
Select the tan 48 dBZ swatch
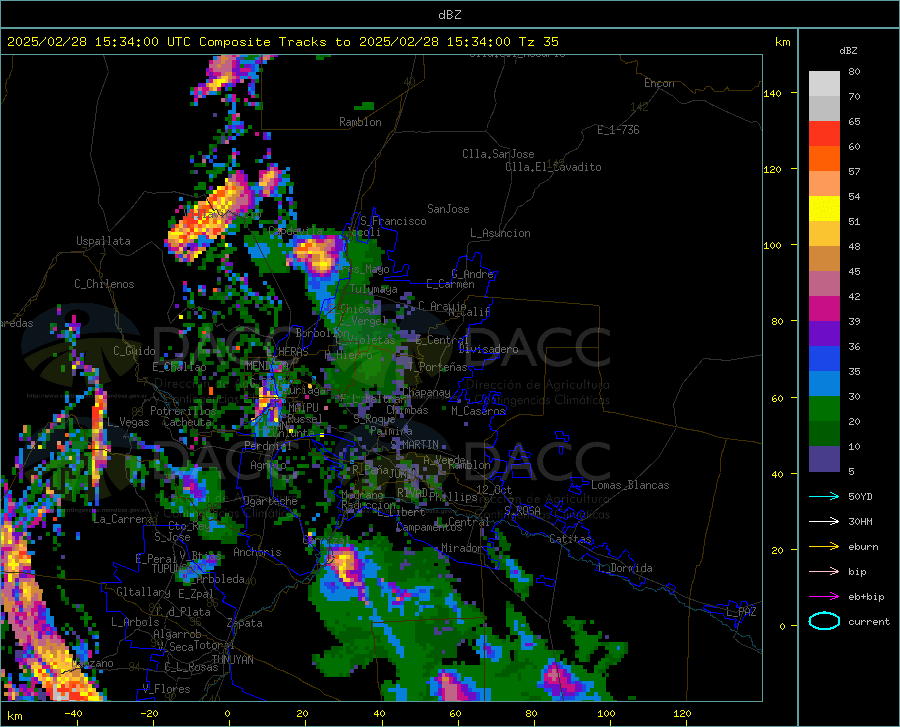824,259
